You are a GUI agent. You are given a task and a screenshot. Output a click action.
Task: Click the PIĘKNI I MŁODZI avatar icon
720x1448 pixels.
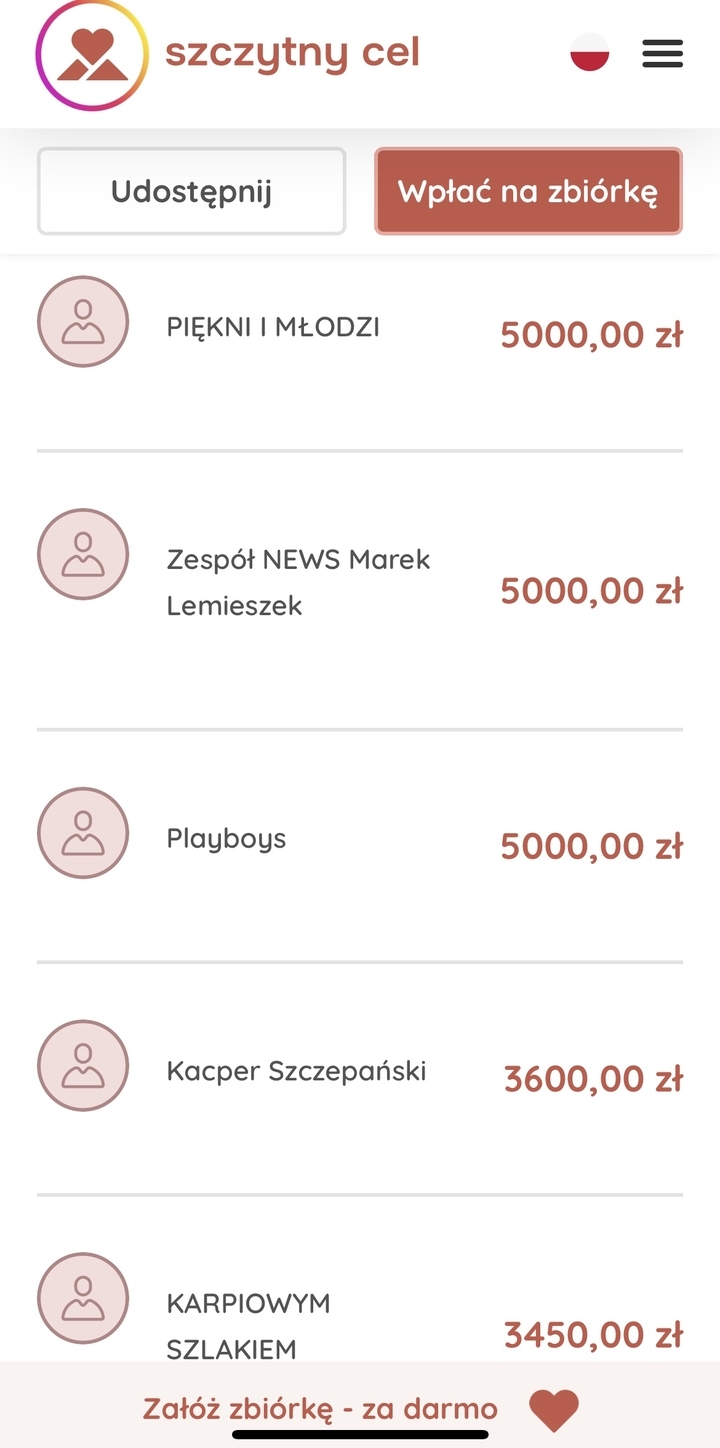pos(83,322)
